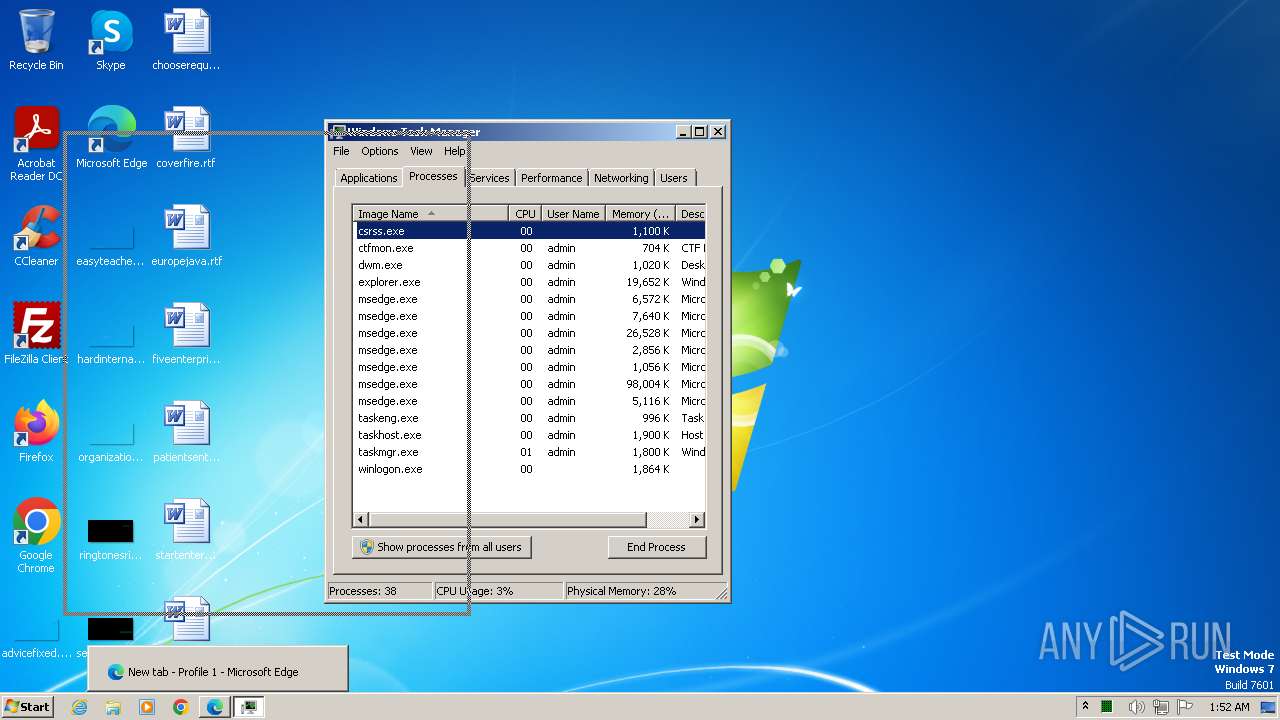1280x720 pixels.
Task: Select the startenter... document icon
Action: pos(186,530)
